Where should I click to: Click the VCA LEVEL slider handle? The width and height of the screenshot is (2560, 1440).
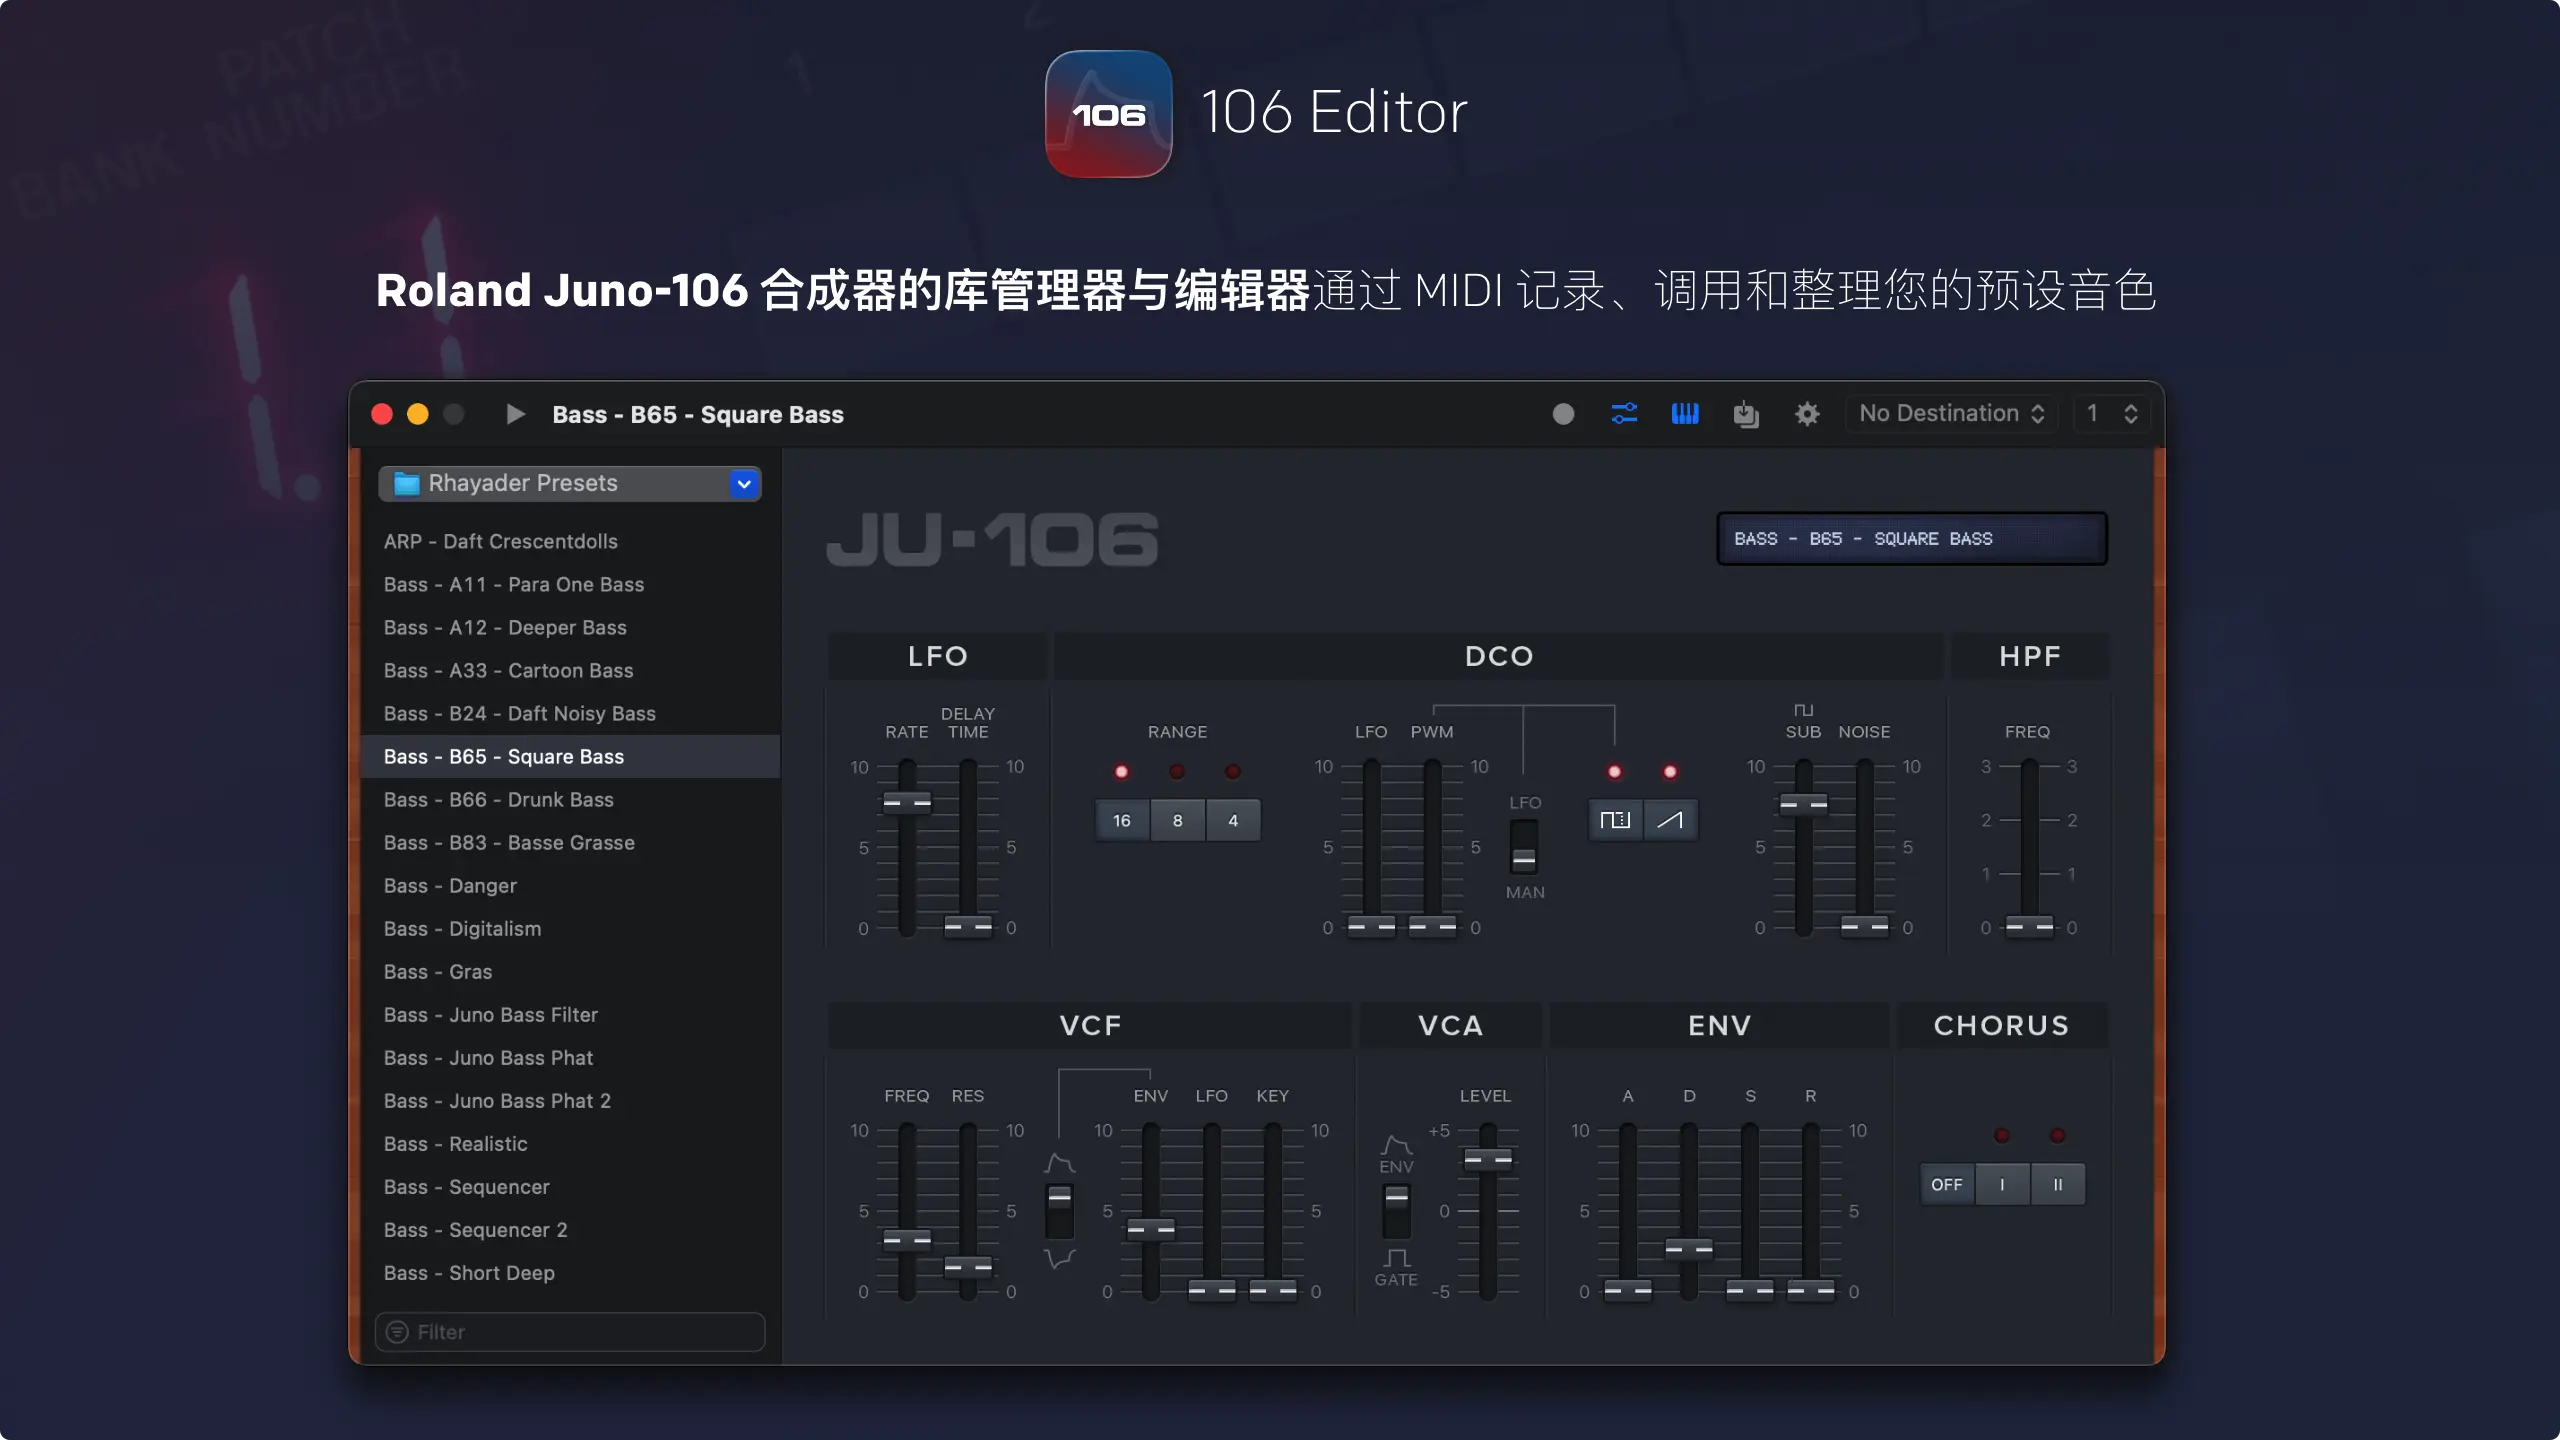pos(1488,1160)
